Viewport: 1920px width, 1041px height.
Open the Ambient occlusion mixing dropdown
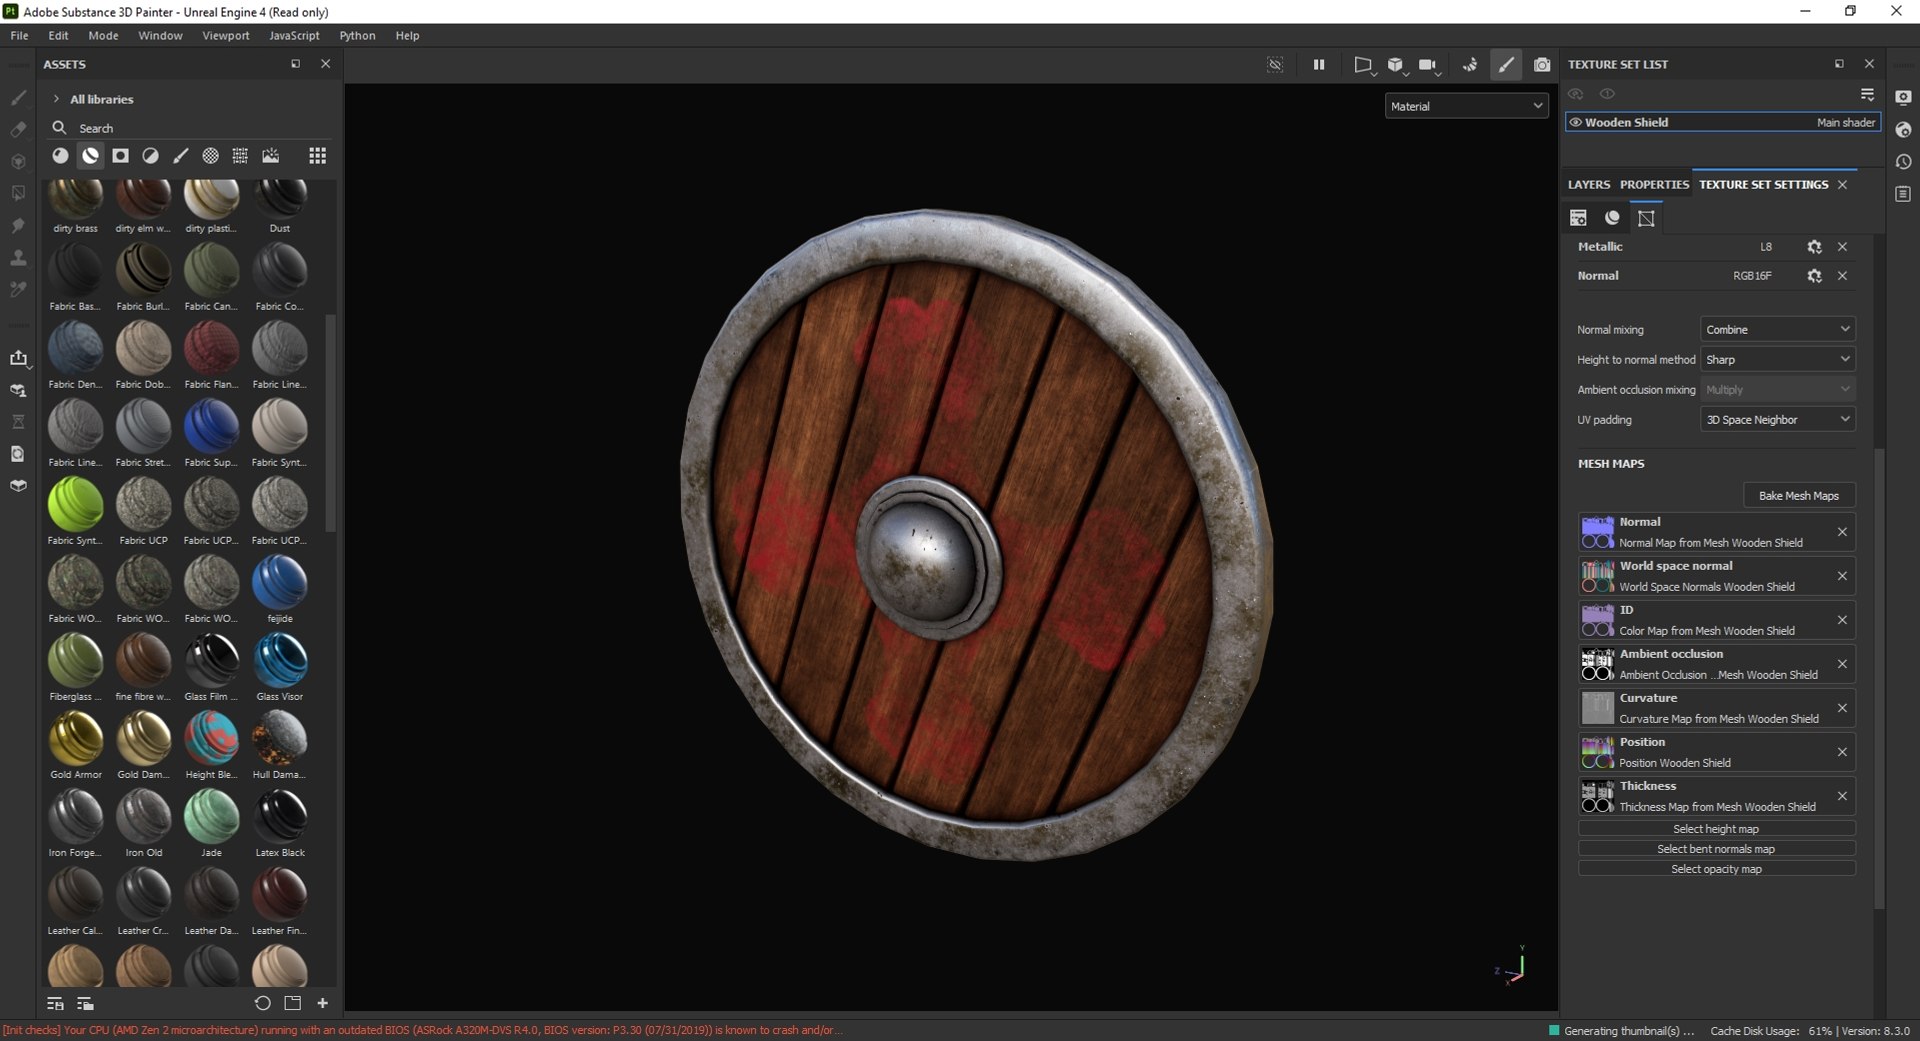[1778, 390]
